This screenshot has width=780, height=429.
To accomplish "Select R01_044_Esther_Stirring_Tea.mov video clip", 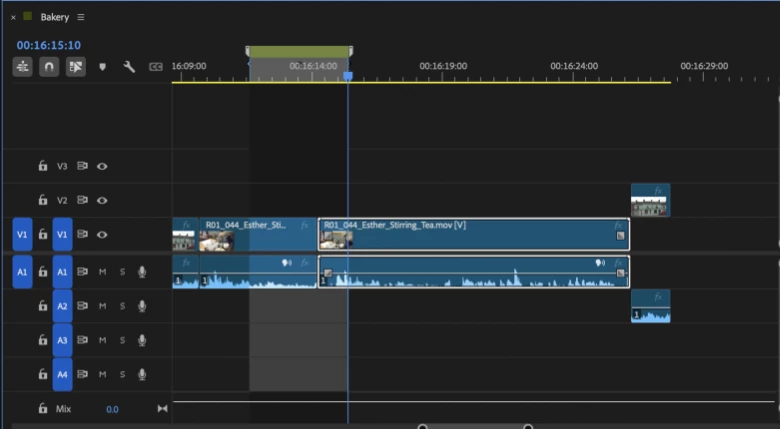I will click(474, 234).
